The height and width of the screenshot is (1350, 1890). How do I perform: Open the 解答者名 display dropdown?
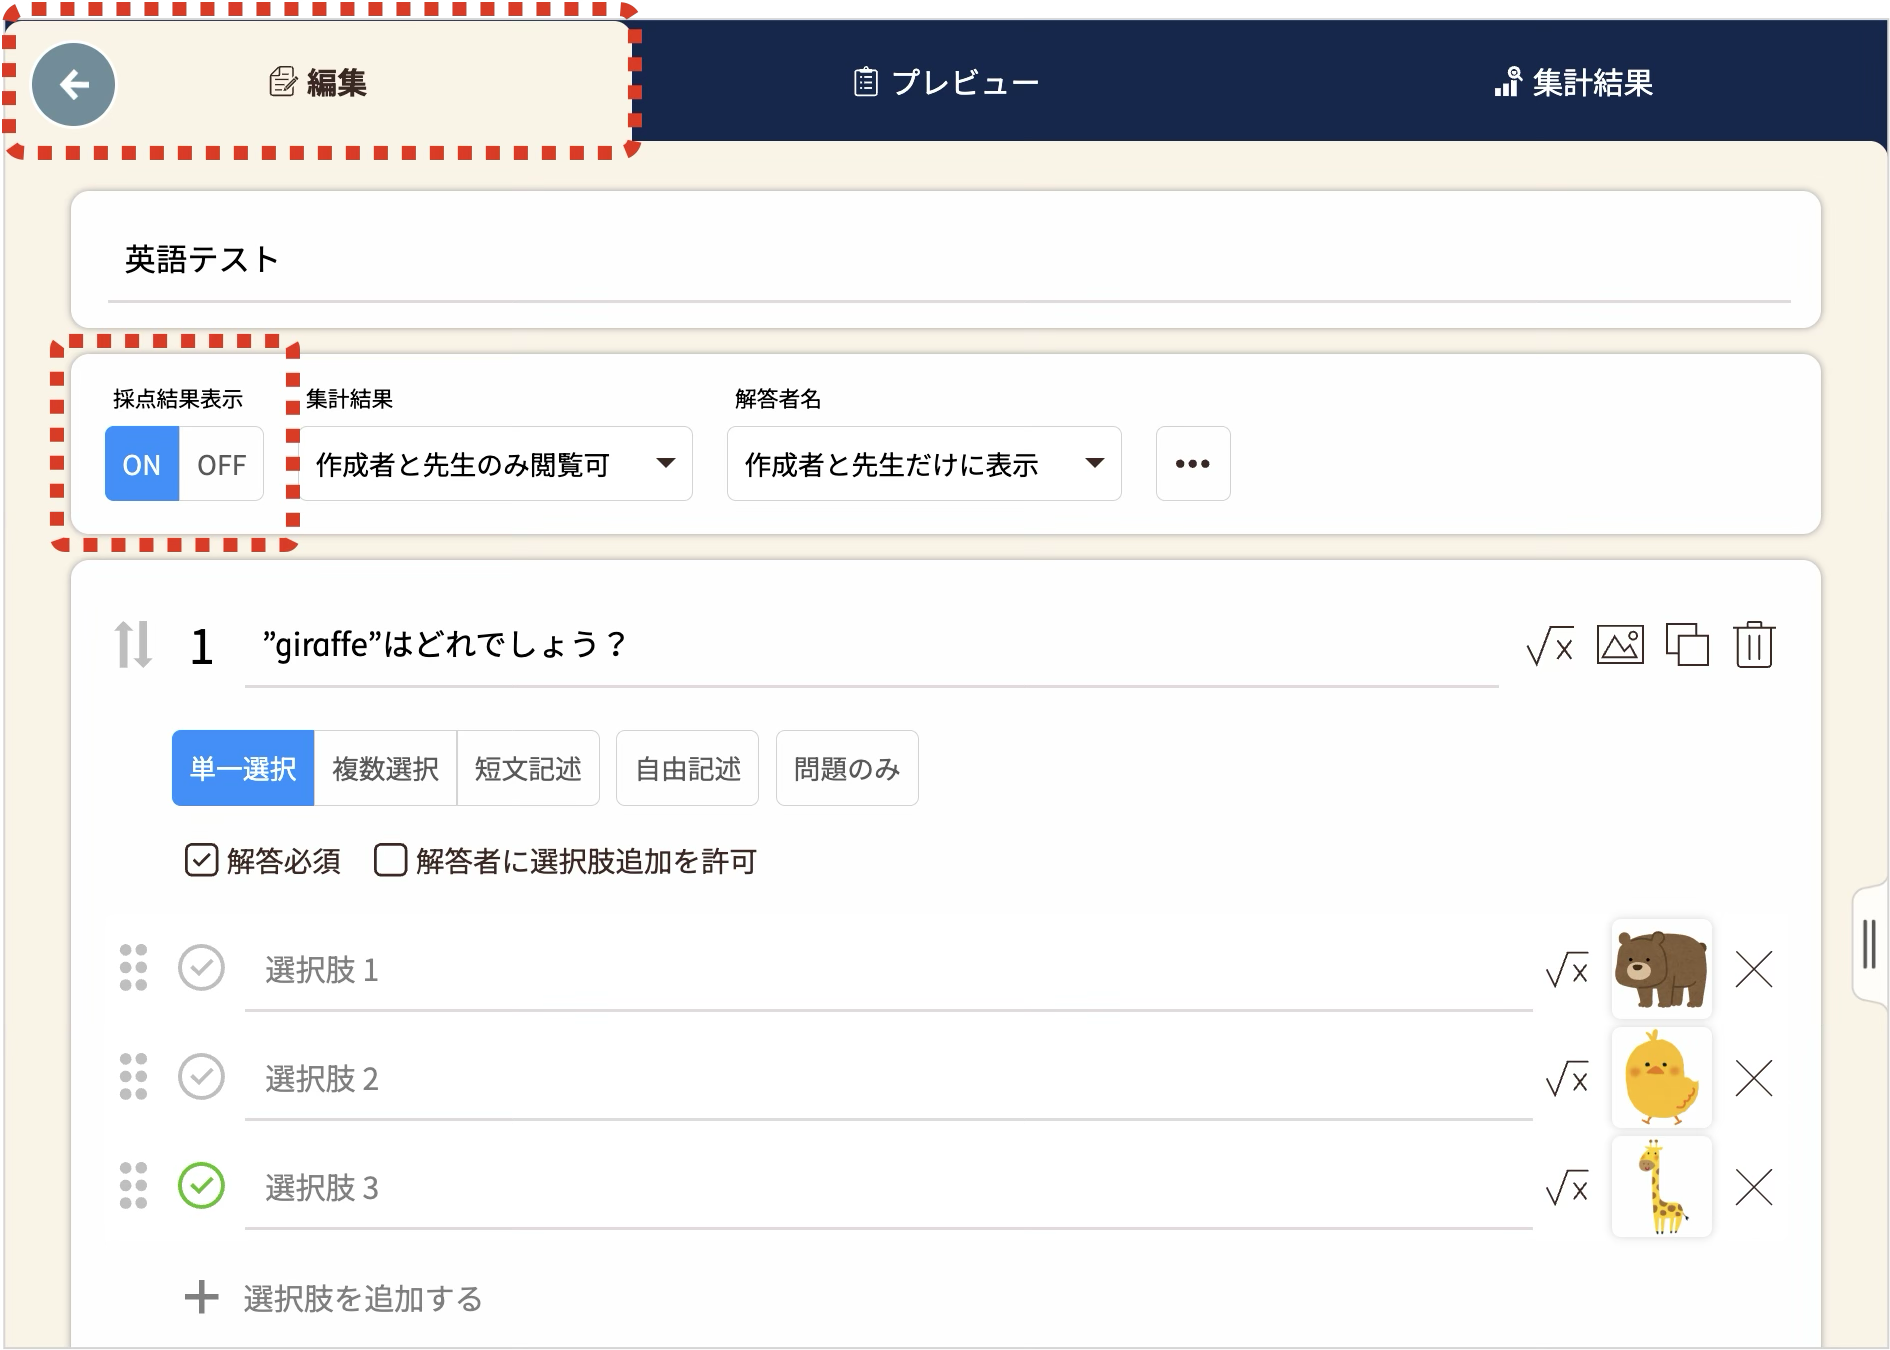(924, 464)
